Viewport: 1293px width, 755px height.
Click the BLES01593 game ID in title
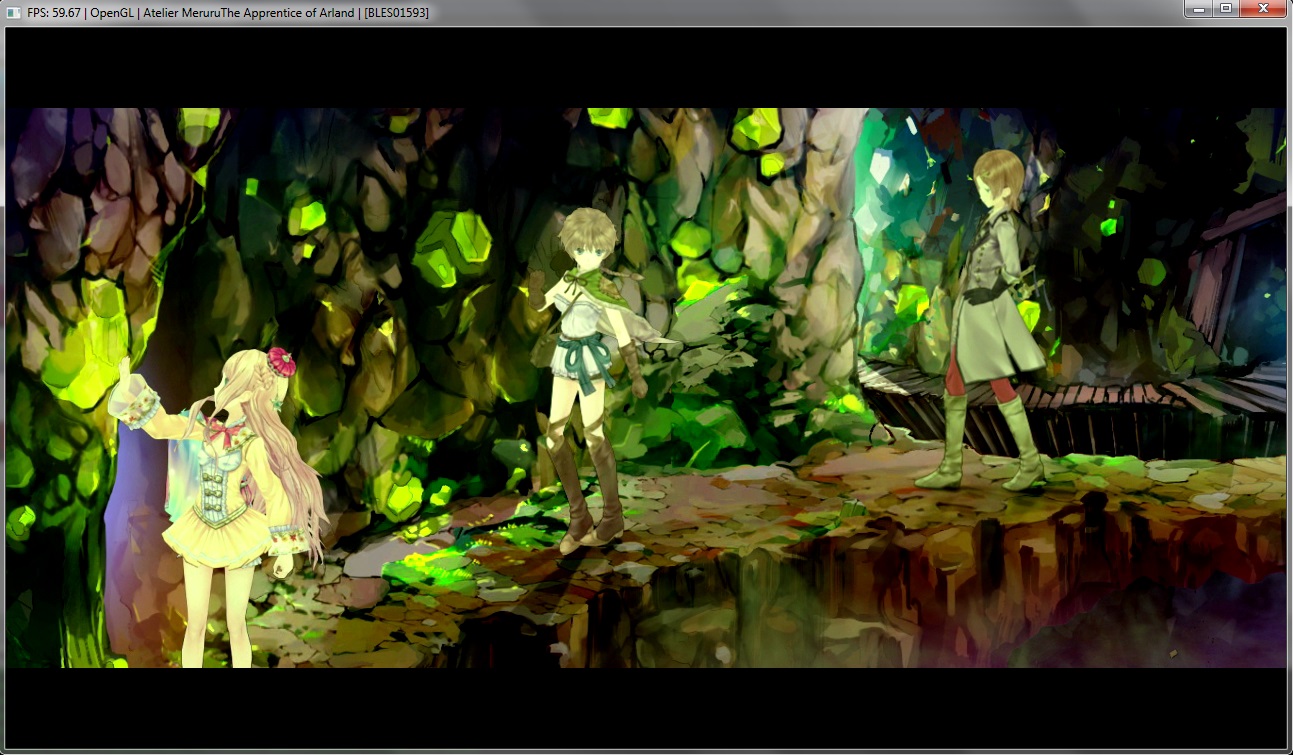pyautogui.click(x=397, y=12)
